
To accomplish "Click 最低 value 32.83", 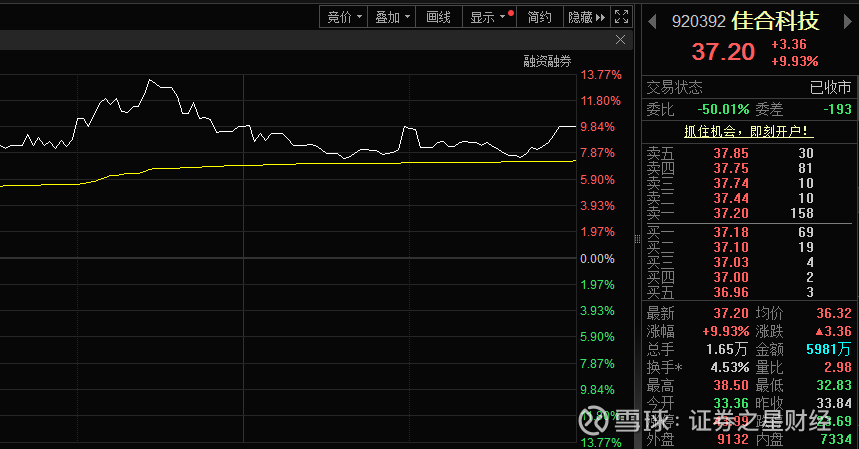I will pos(834,385).
